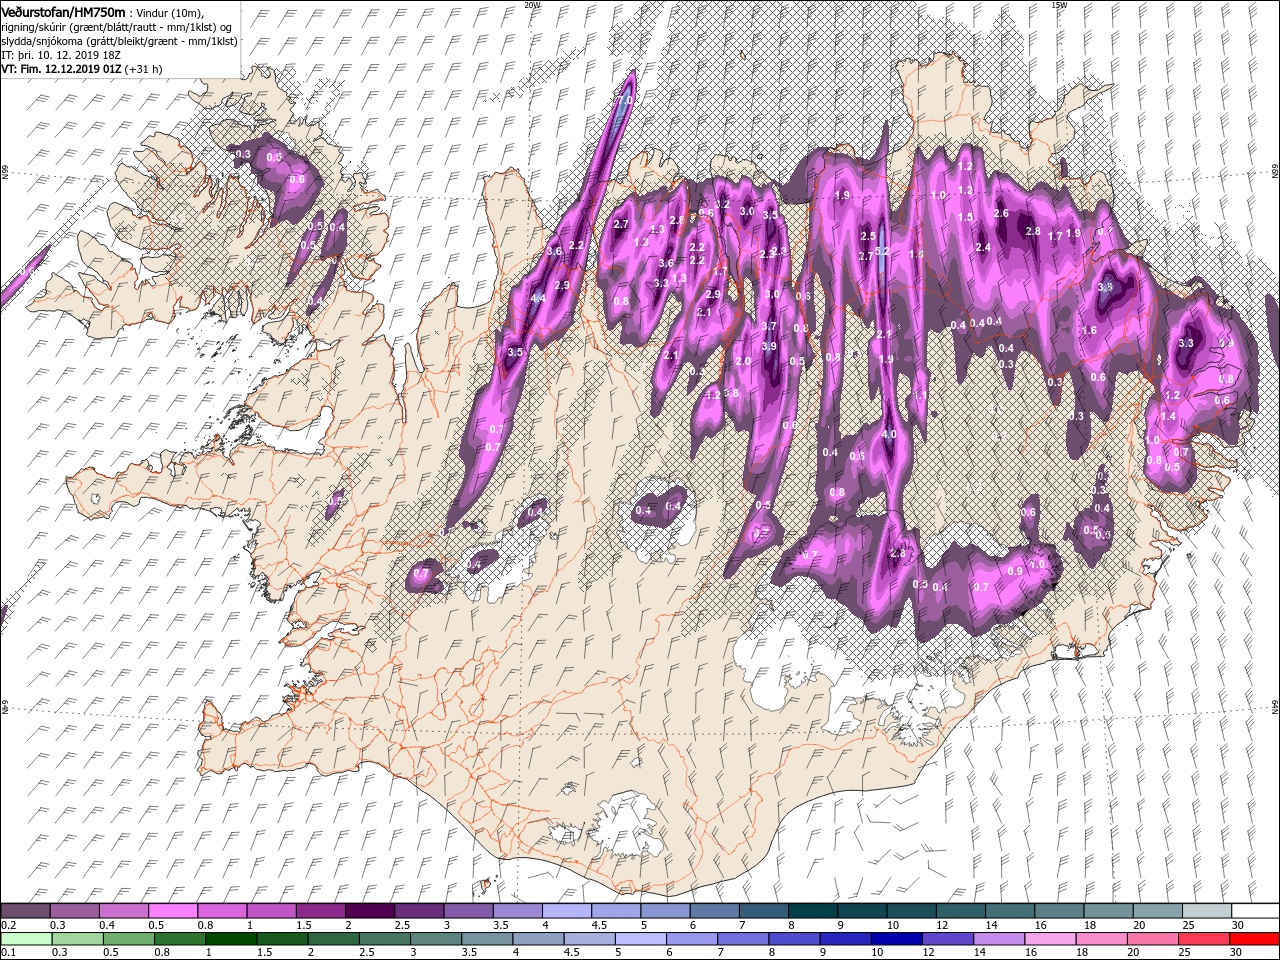Click the 'rigning/skúrir' line of the header
Image resolution: width=1280 pixels, height=960 pixels.
(x=118, y=26)
